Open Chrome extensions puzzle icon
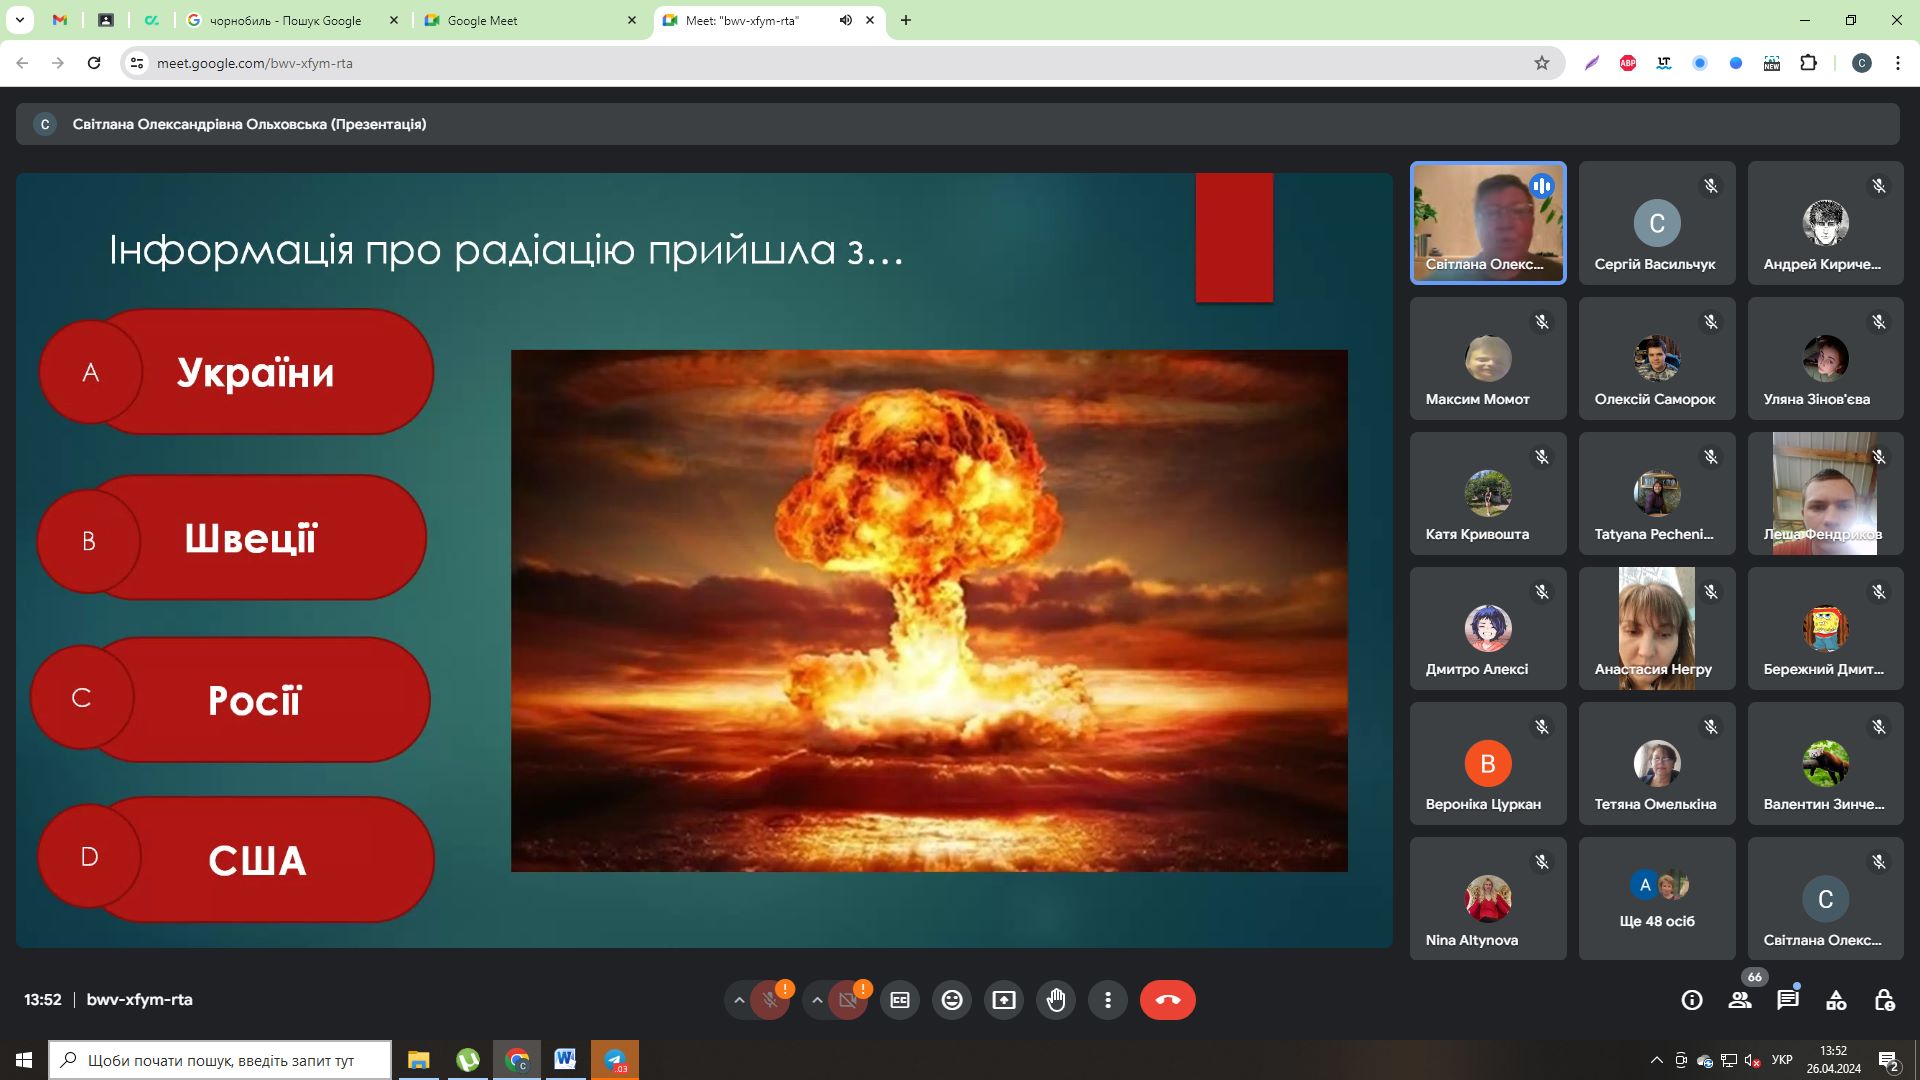This screenshot has height=1080, width=1920. point(1808,63)
